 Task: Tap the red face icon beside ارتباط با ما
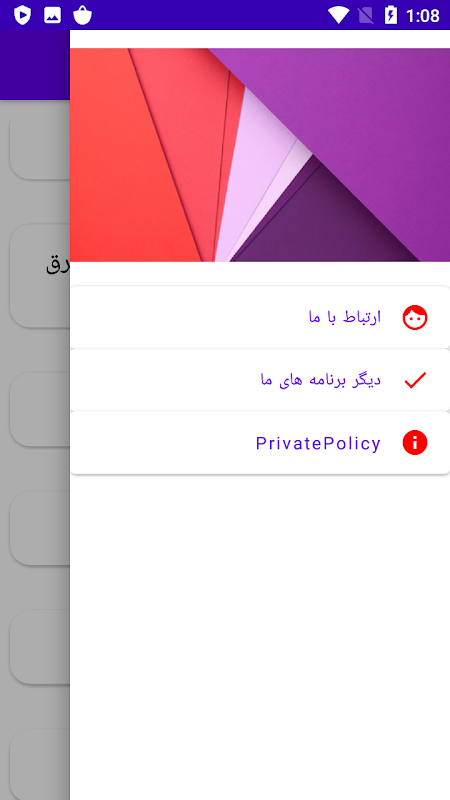coord(415,318)
